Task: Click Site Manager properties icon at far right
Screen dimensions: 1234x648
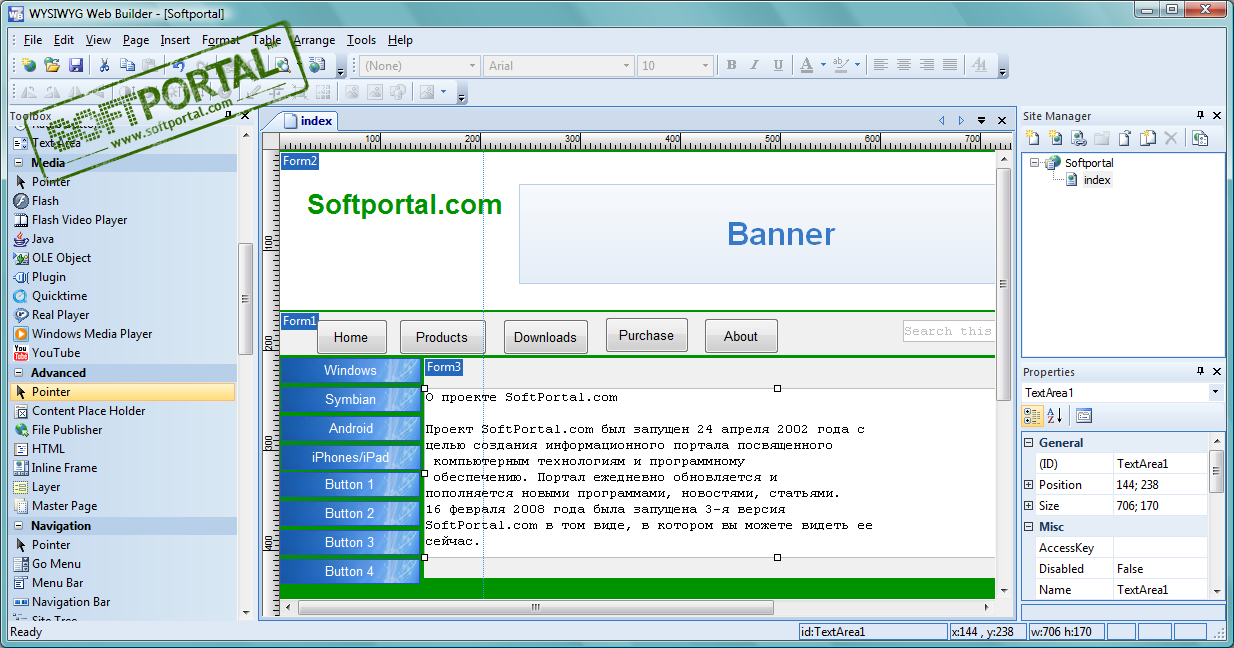Action: click(1200, 138)
